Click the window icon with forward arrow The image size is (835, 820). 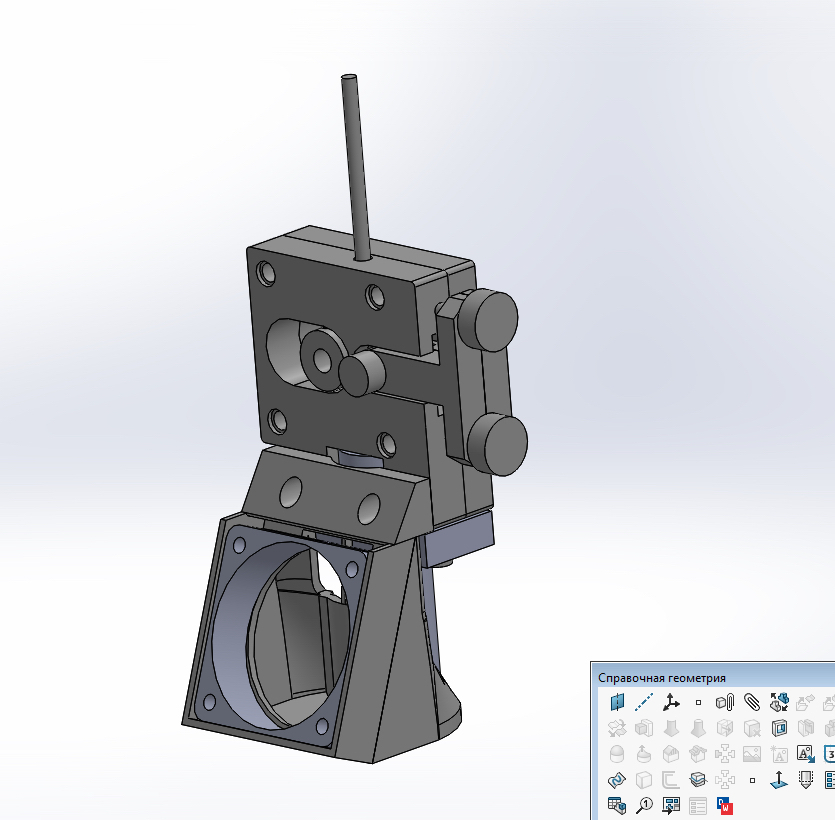[670, 803]
